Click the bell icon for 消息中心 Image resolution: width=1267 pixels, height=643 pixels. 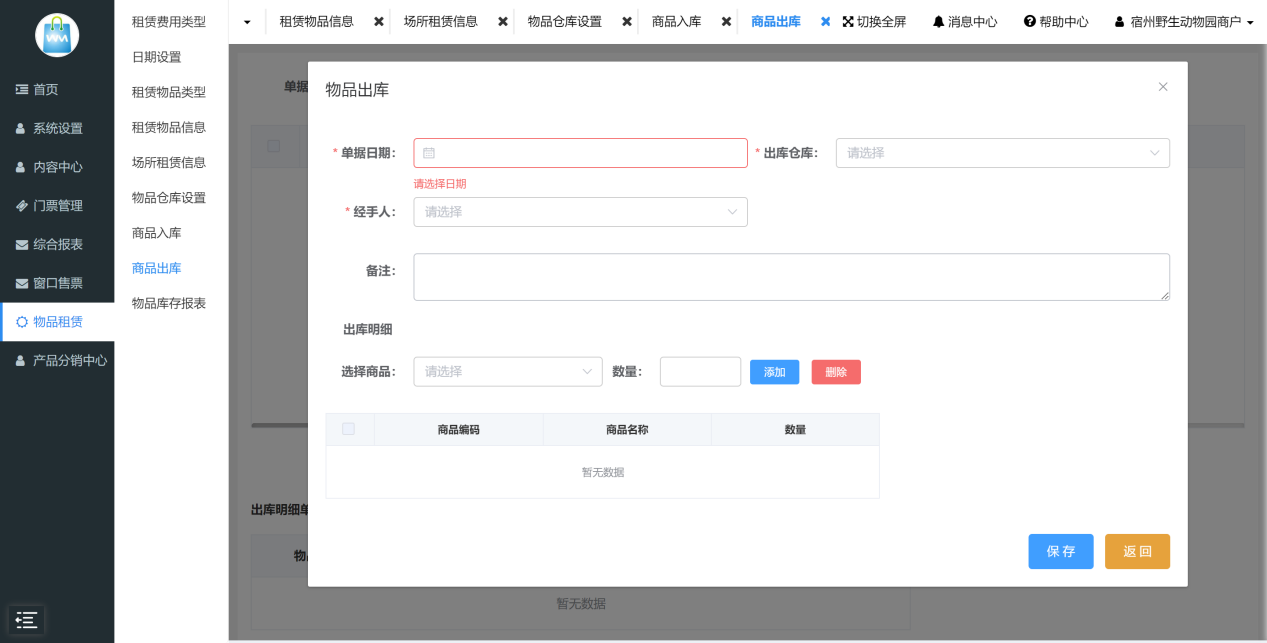click(x=938, y=22)
